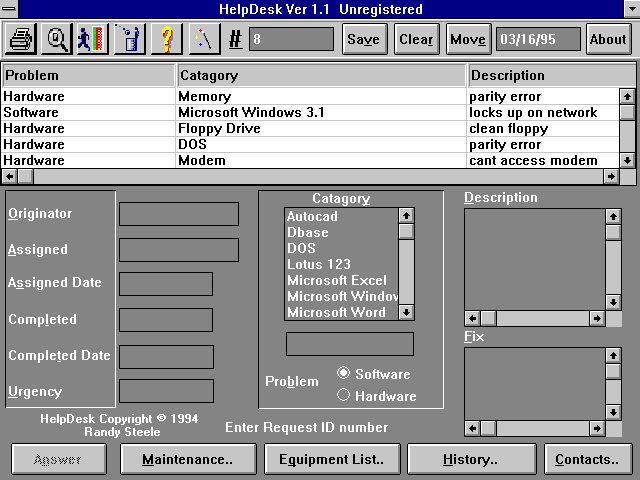
Task: Click the printer icon in the toolbar
Action: pos(21,40)
